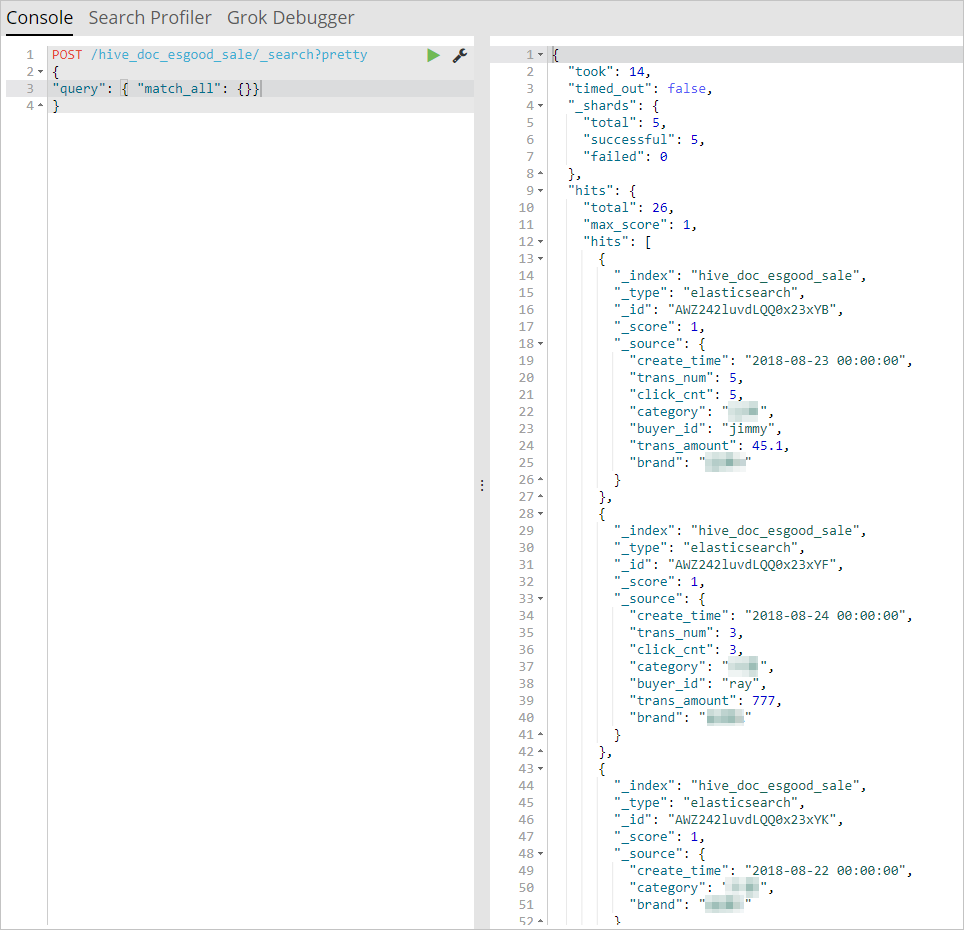Image resolution: width=964 pixels, height=930 pixels.
Task: Collapse the root object at response line 1
Action: 541,55
